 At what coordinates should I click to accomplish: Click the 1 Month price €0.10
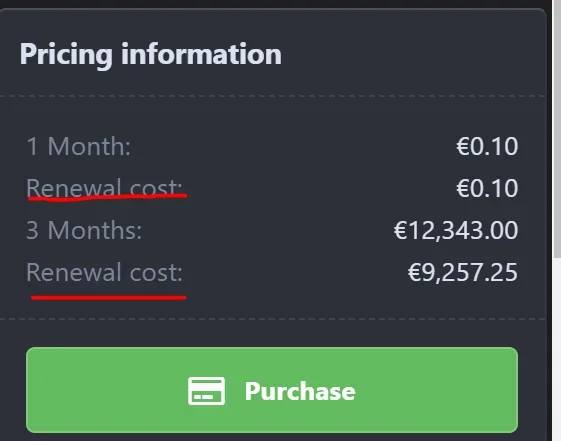(487, 146)
